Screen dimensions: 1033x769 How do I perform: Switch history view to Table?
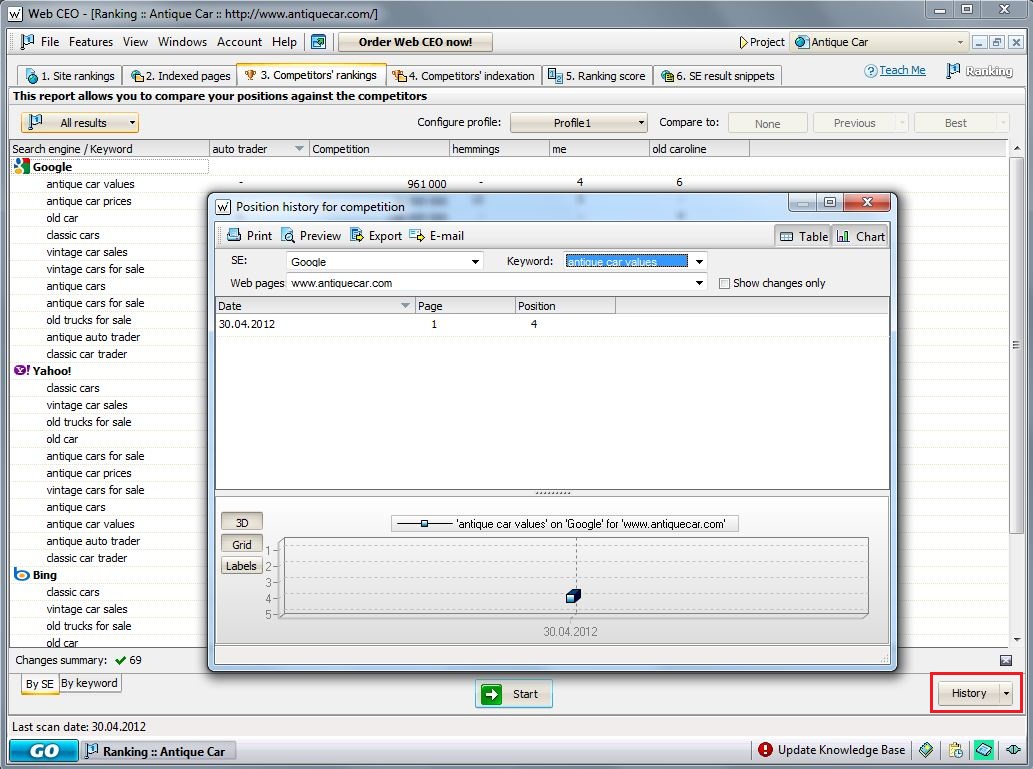tap(803, 237)
